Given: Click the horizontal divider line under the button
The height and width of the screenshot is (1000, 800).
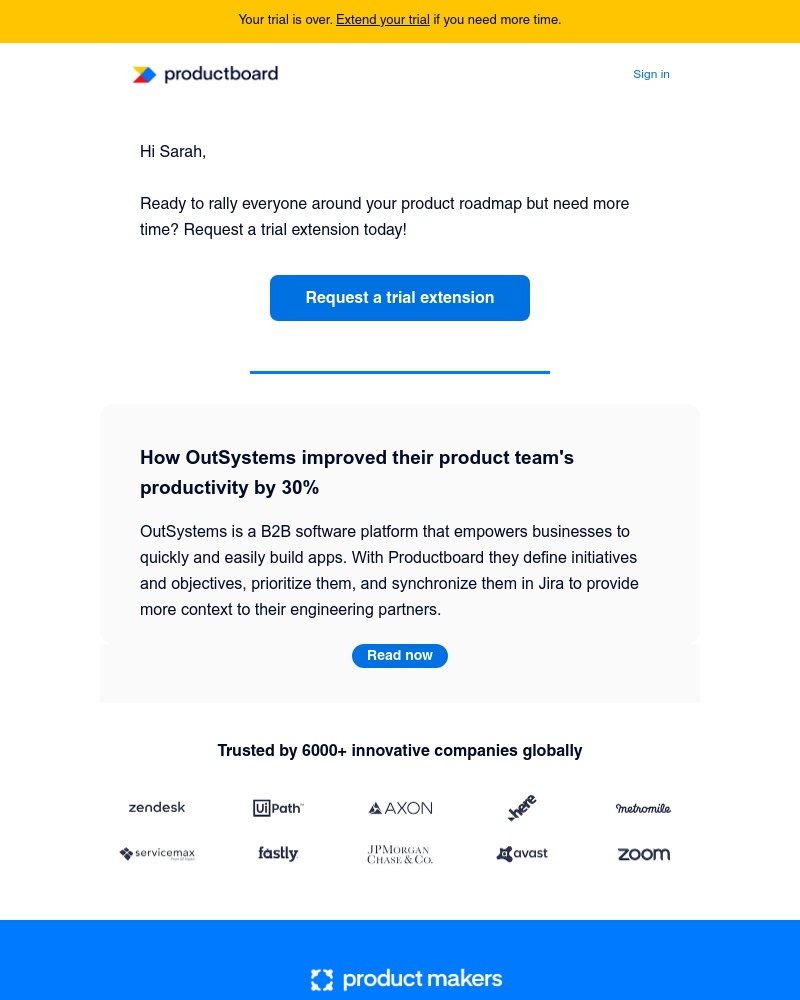Looking at the screenshot, I should click(400, 371).
